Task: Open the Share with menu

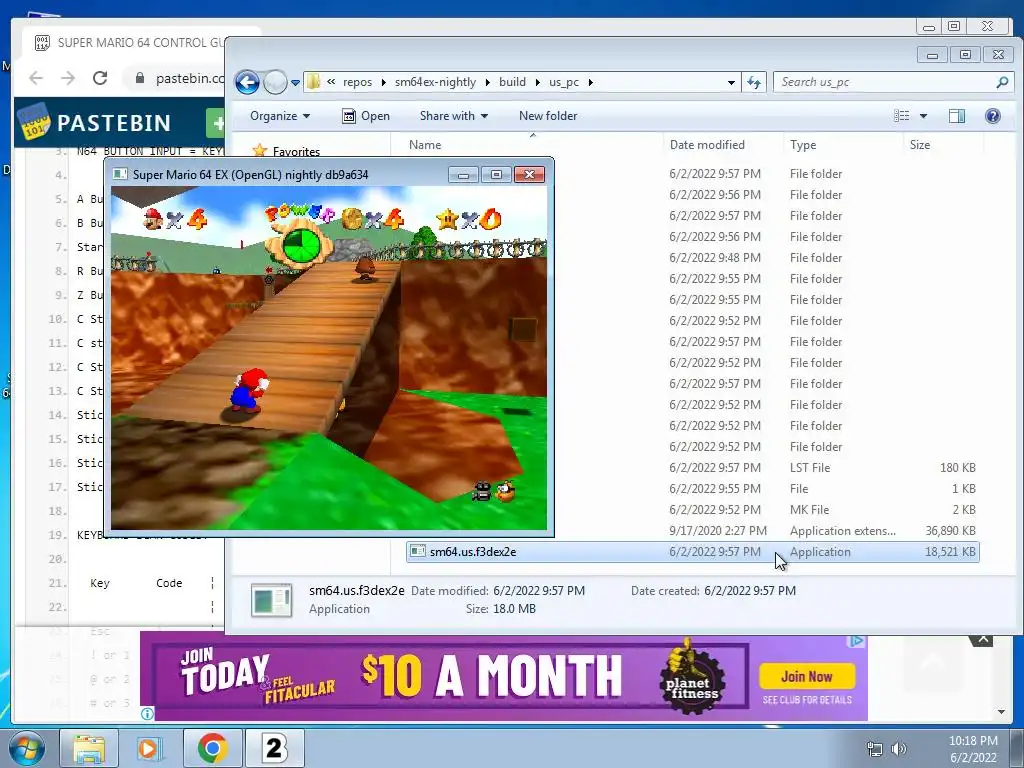Action: click(x=454, y=116)
